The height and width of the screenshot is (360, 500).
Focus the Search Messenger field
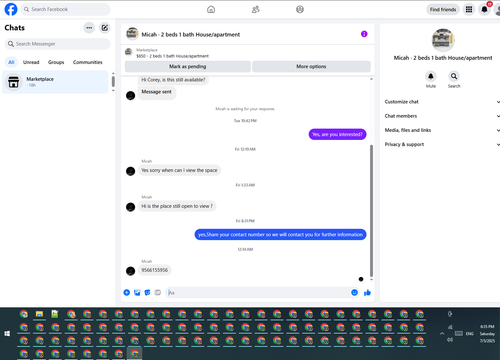57,44
